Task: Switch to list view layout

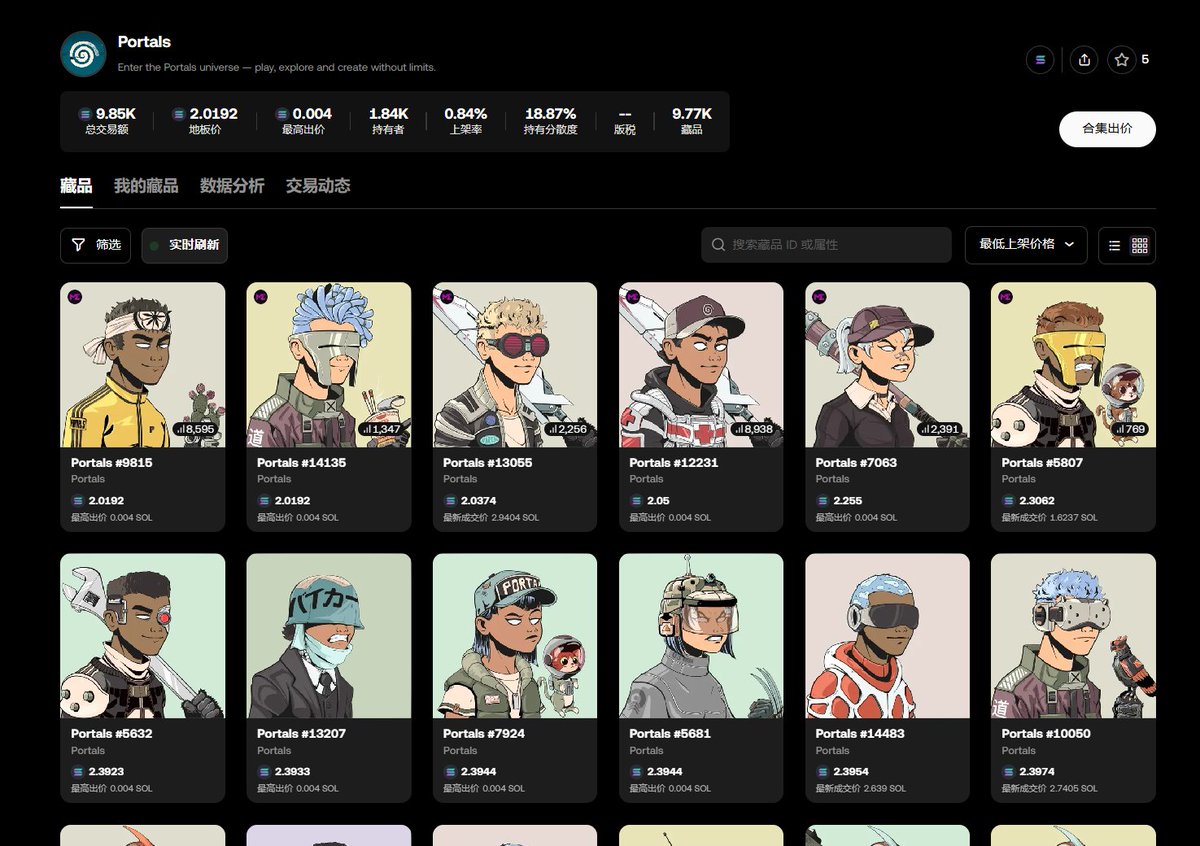Action: [1115, 245]
